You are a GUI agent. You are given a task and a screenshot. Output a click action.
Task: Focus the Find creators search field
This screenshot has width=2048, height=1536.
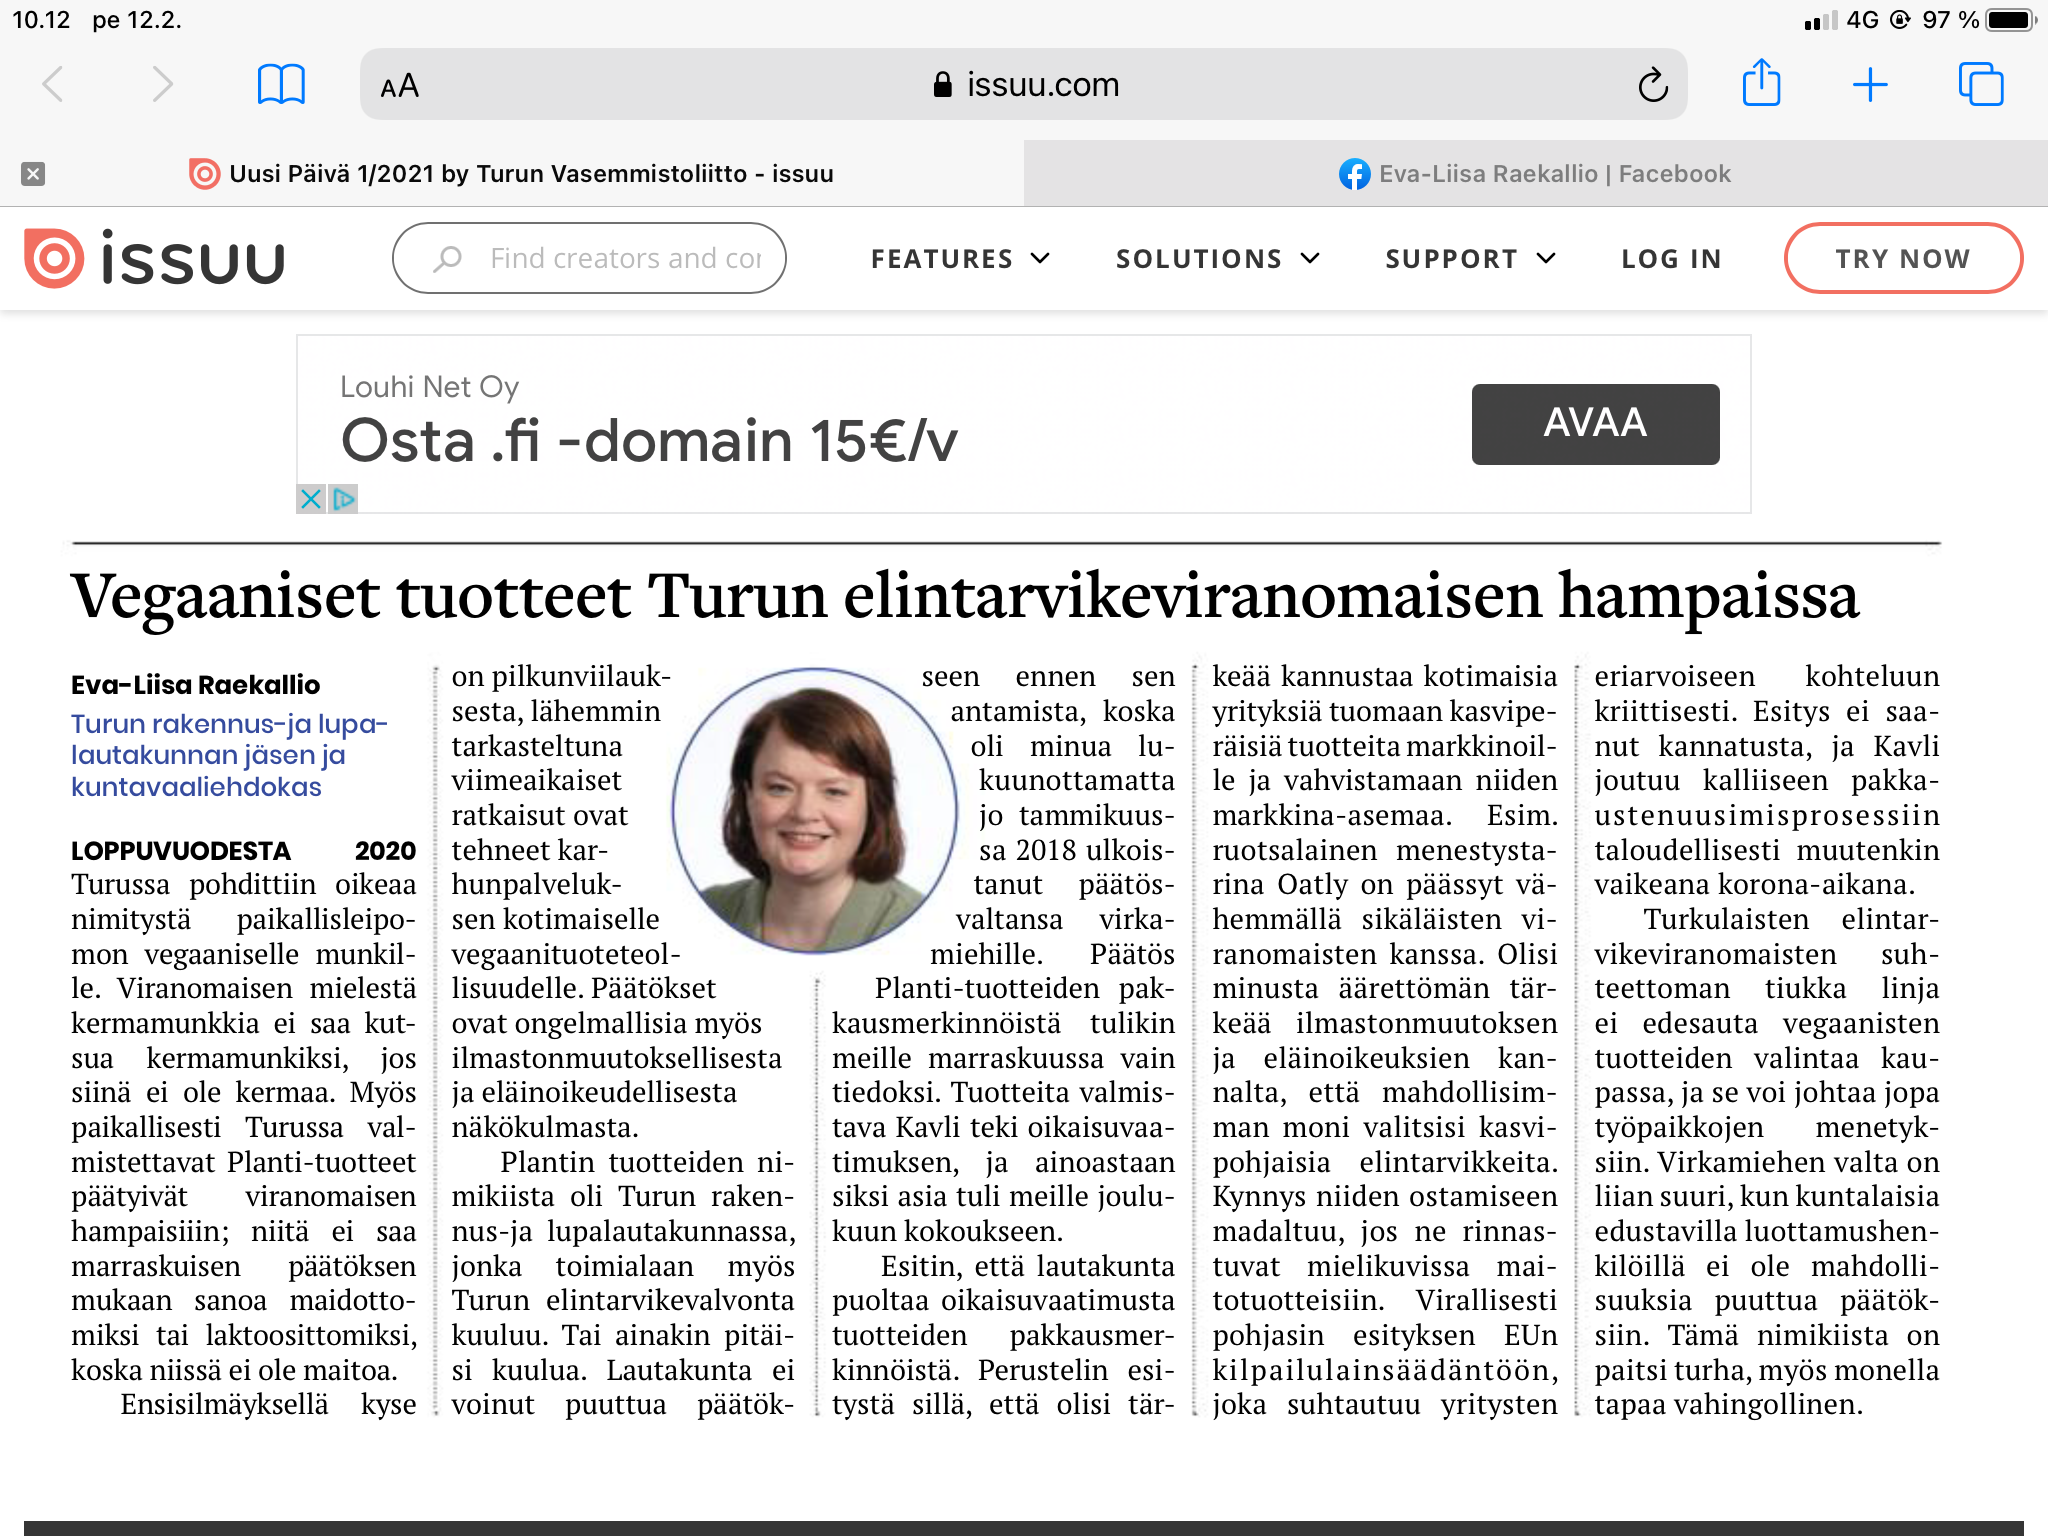[x=589, y=258]
